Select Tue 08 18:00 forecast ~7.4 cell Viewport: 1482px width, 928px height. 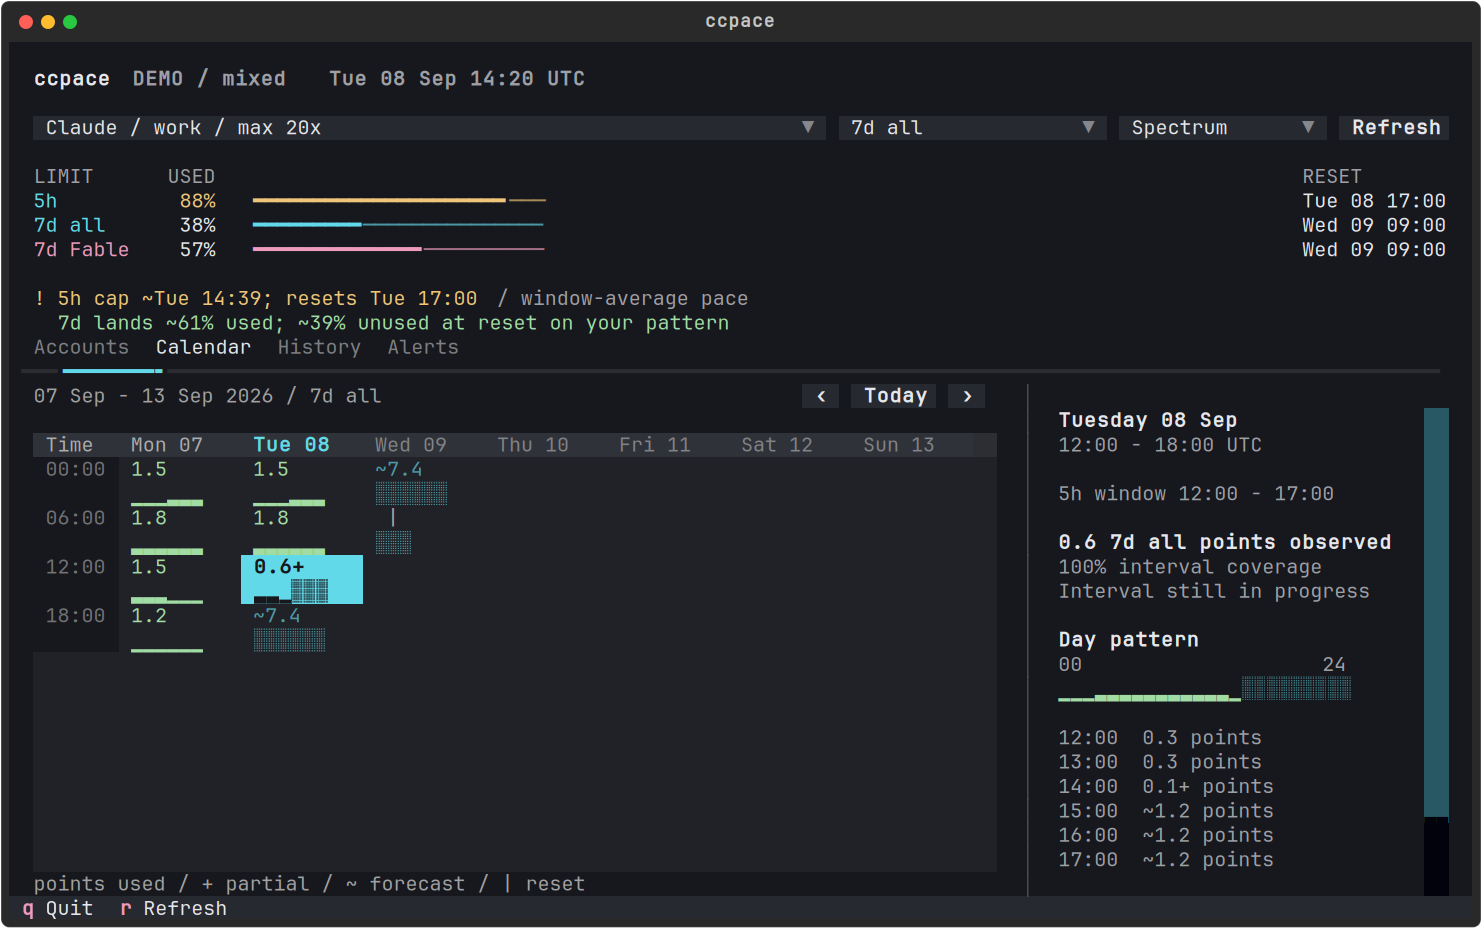click(302, 628)
